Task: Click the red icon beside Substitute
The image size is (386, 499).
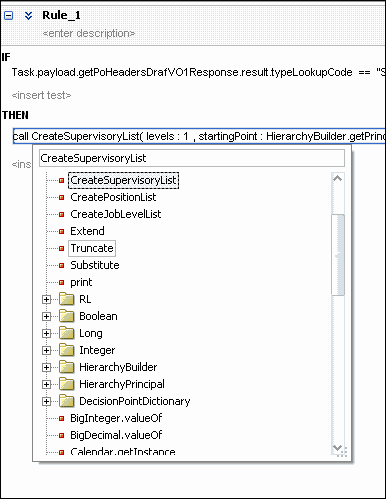Action: click(61, 266)
